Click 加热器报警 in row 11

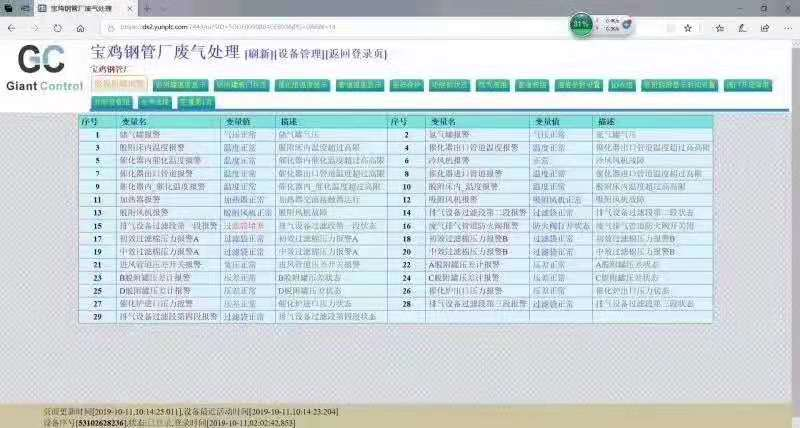coord(140,199)
